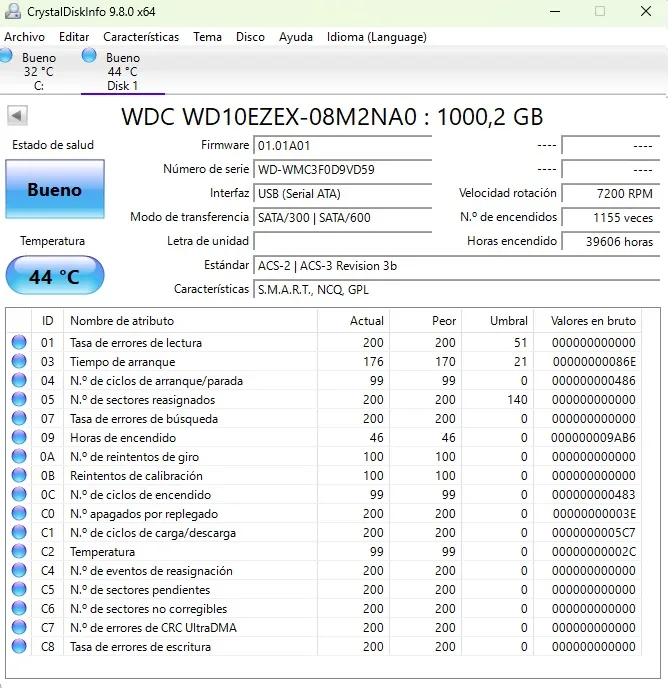Click the Firmware field 01.01A01
The image size is (668, 688).
[342, 145]
